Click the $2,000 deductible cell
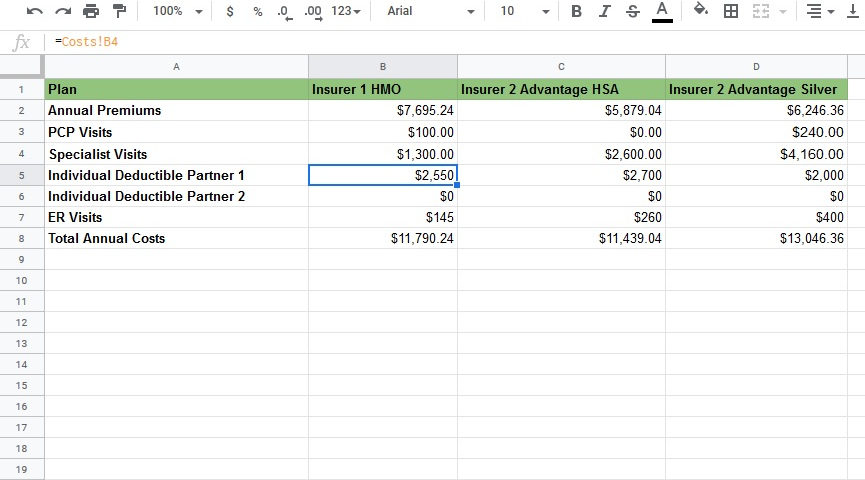The image size is (865, 480). (x=756, y=175)
